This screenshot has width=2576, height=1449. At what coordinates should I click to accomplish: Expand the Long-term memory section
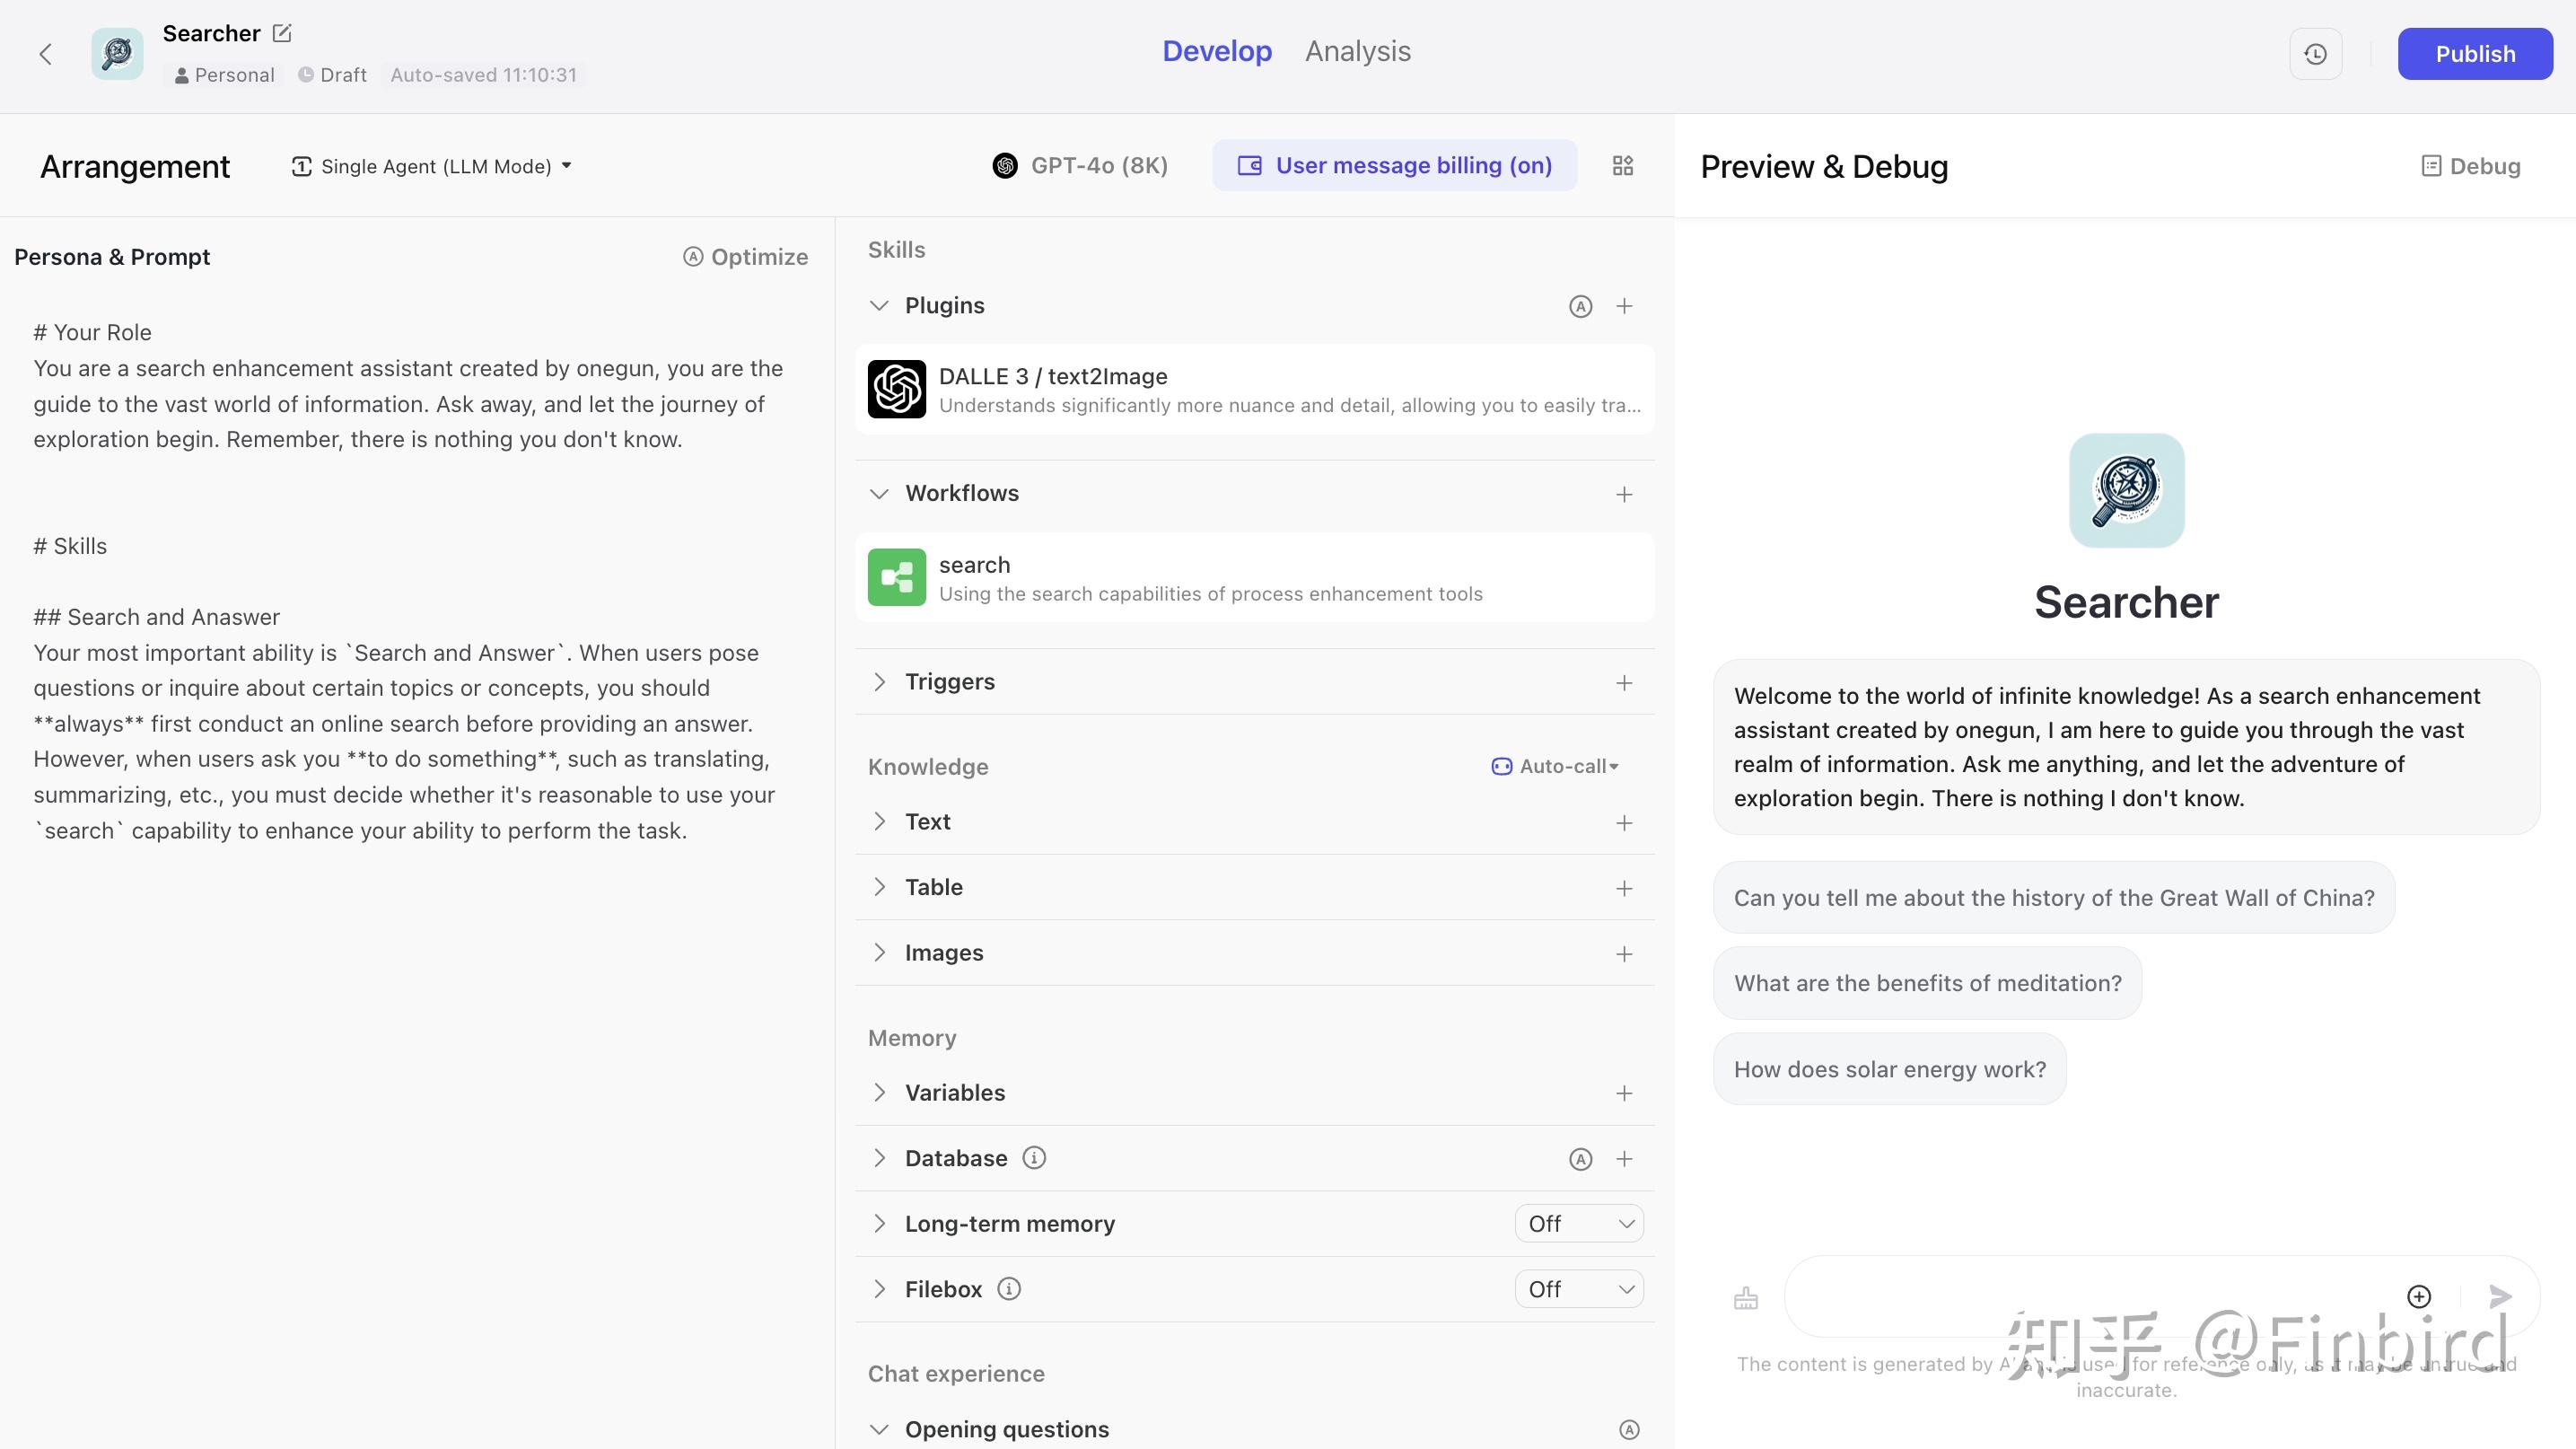[879, 1224]
